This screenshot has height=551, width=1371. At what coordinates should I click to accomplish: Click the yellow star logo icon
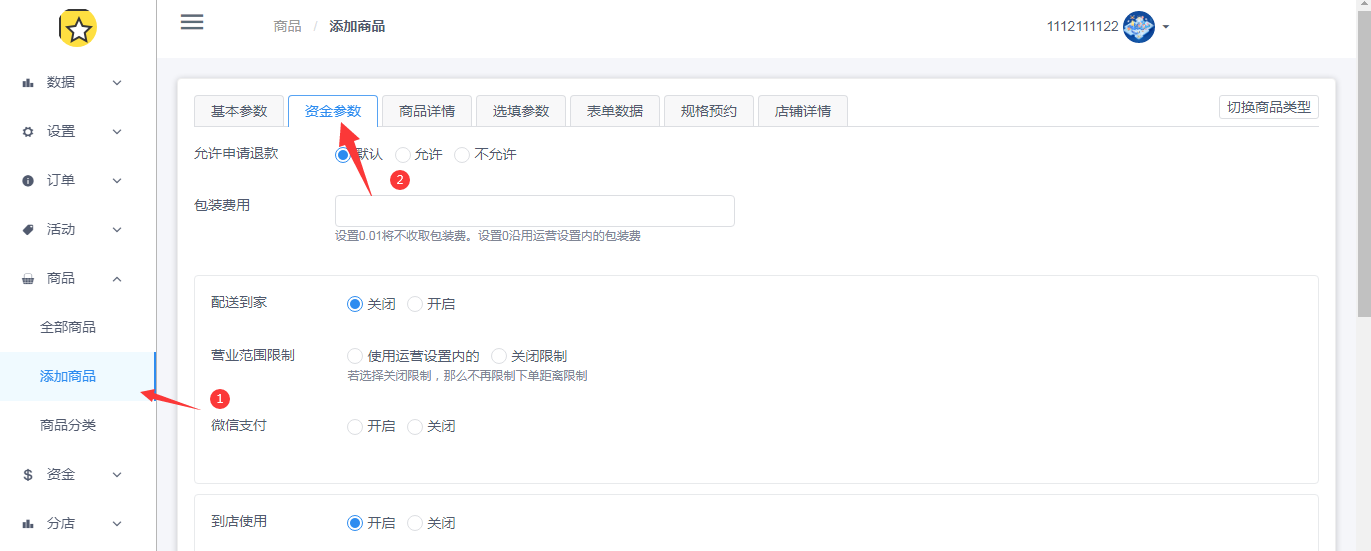click(x=78, y=29)
